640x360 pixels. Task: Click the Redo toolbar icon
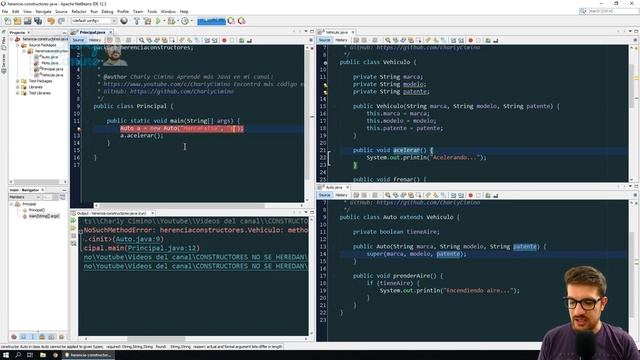(x=61, y=21)
